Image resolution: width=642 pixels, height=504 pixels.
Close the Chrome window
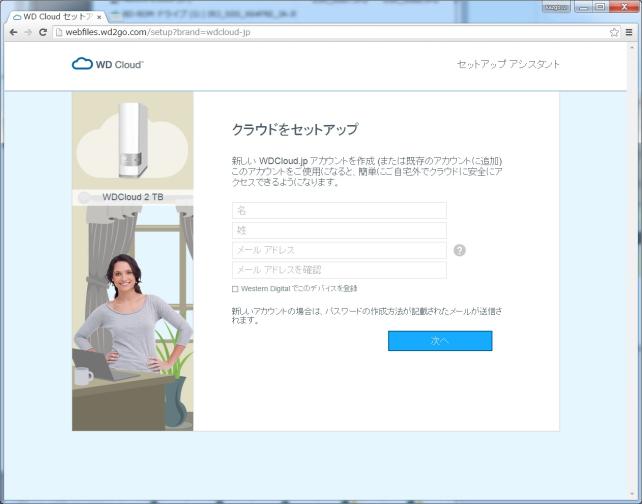pos(624,7)
